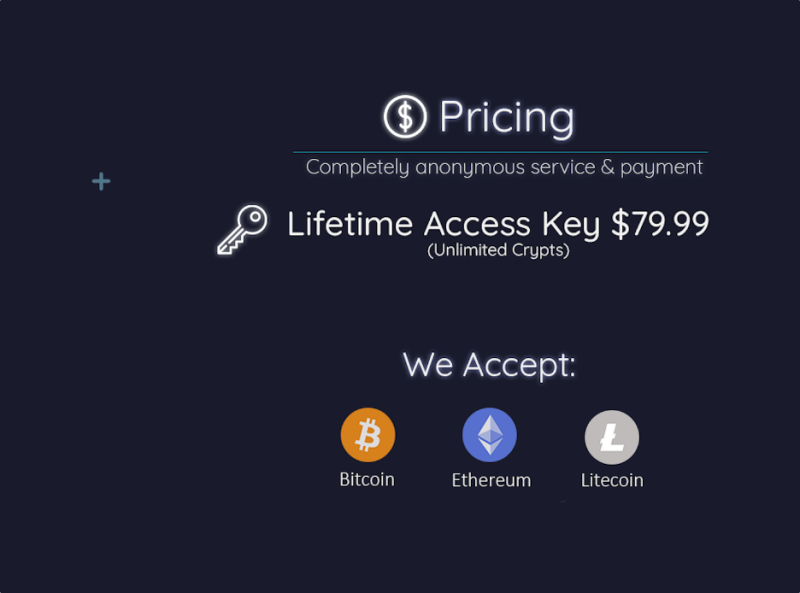Image resolution: width=800 pixels, height=593 pixels.
Task: Click the orange Bitcoin B symbol
Action: coord(368,434)
